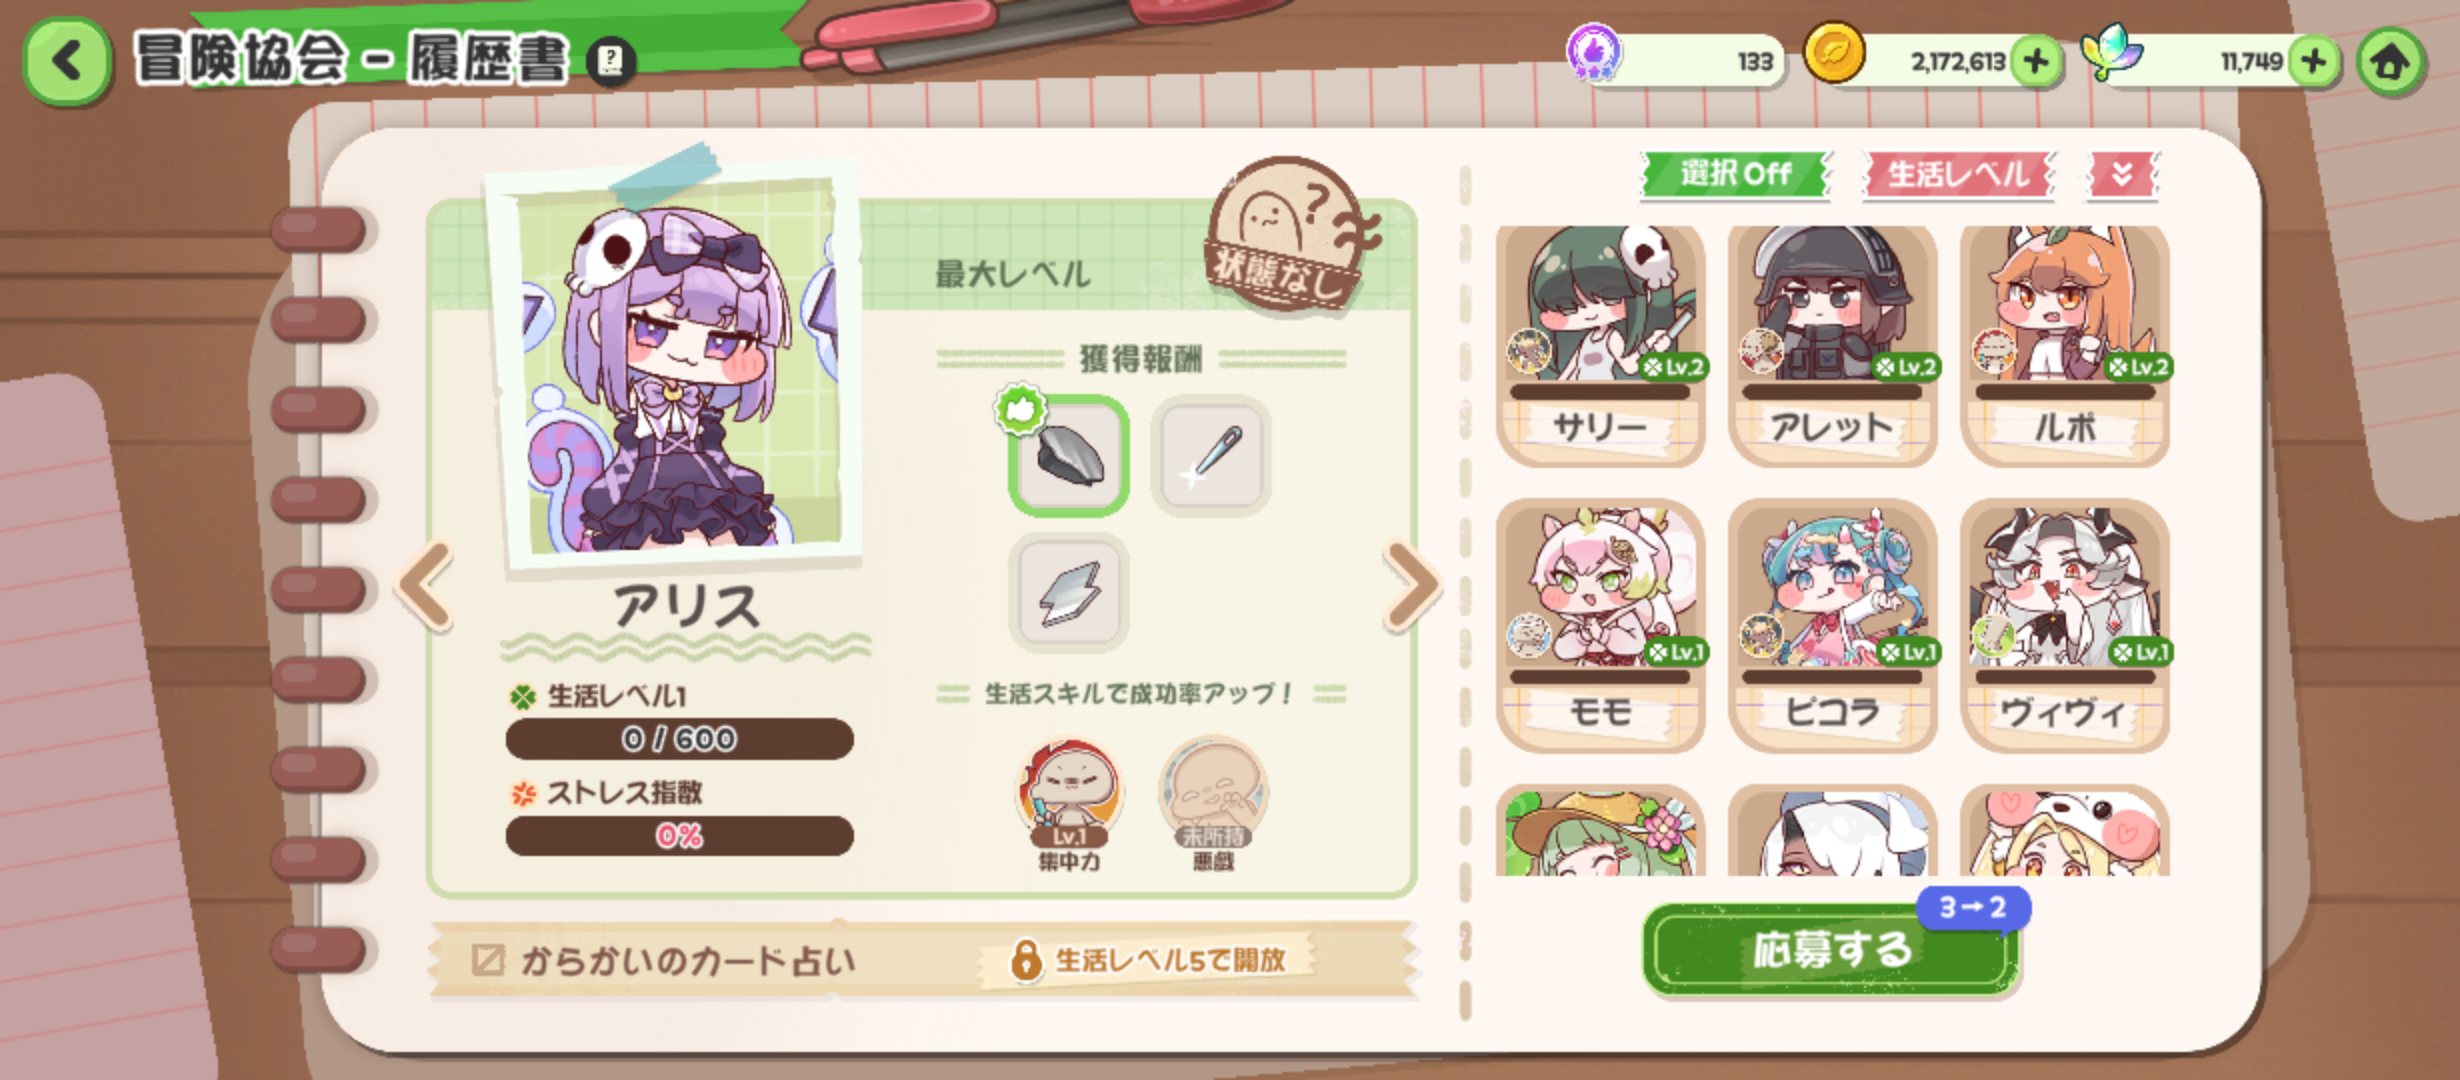Select the ピコラ character card
This screenshot has height=1080, width=2460.
1832,625
